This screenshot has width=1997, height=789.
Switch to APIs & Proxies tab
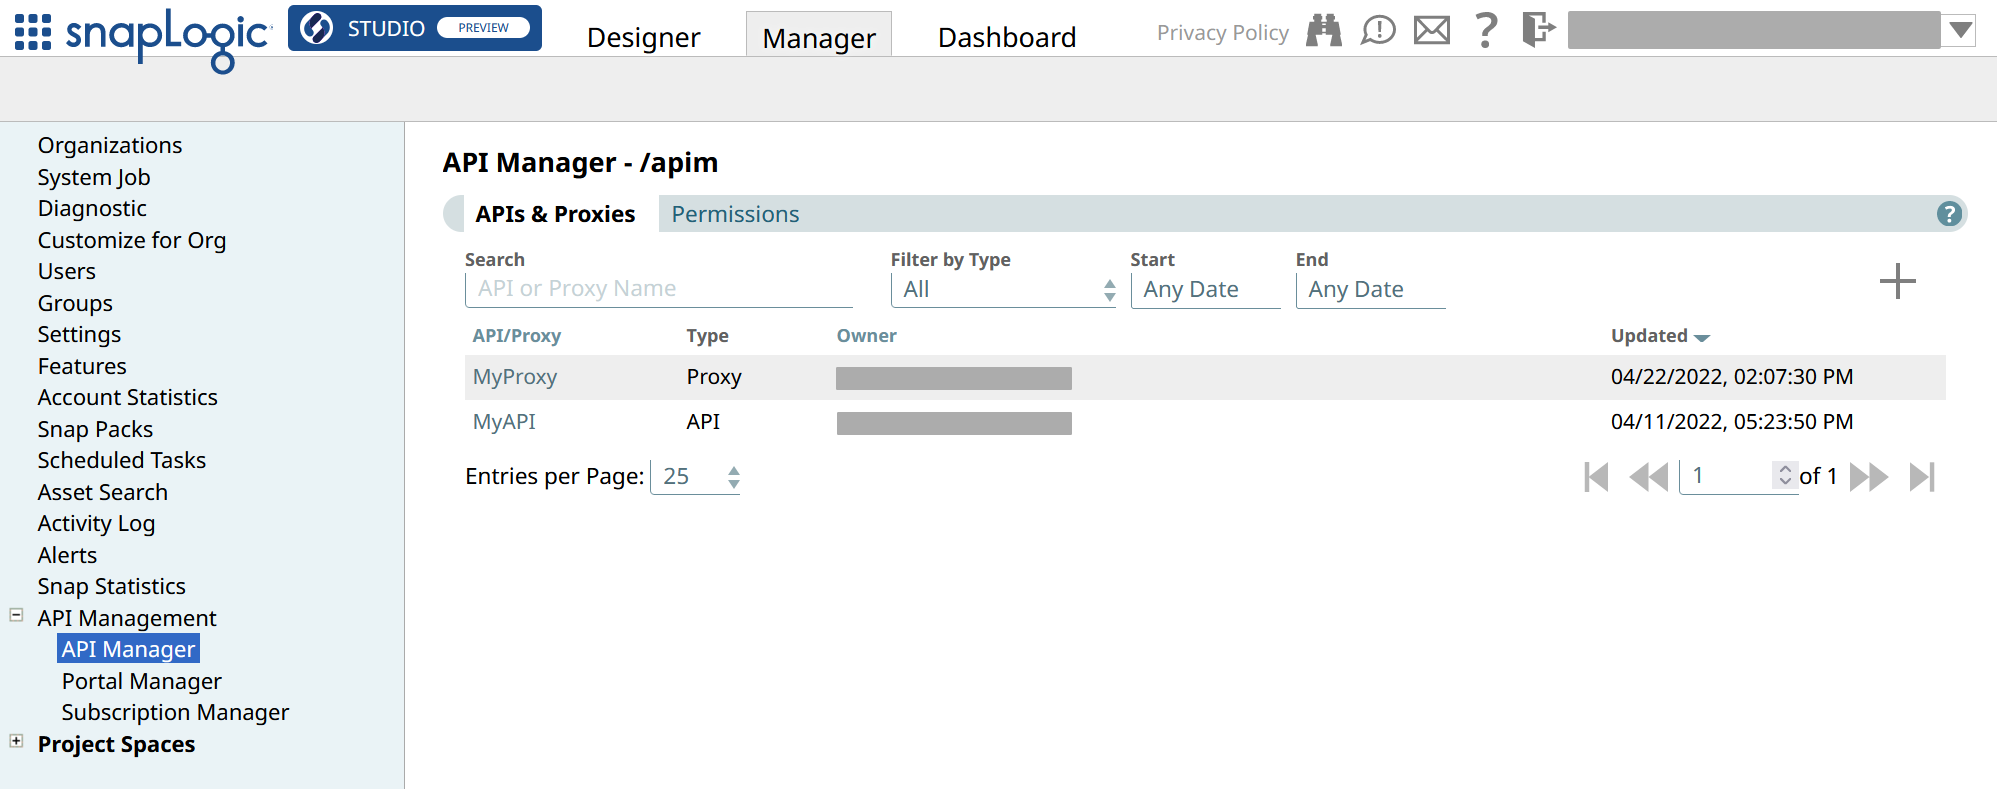coord(555,214)
